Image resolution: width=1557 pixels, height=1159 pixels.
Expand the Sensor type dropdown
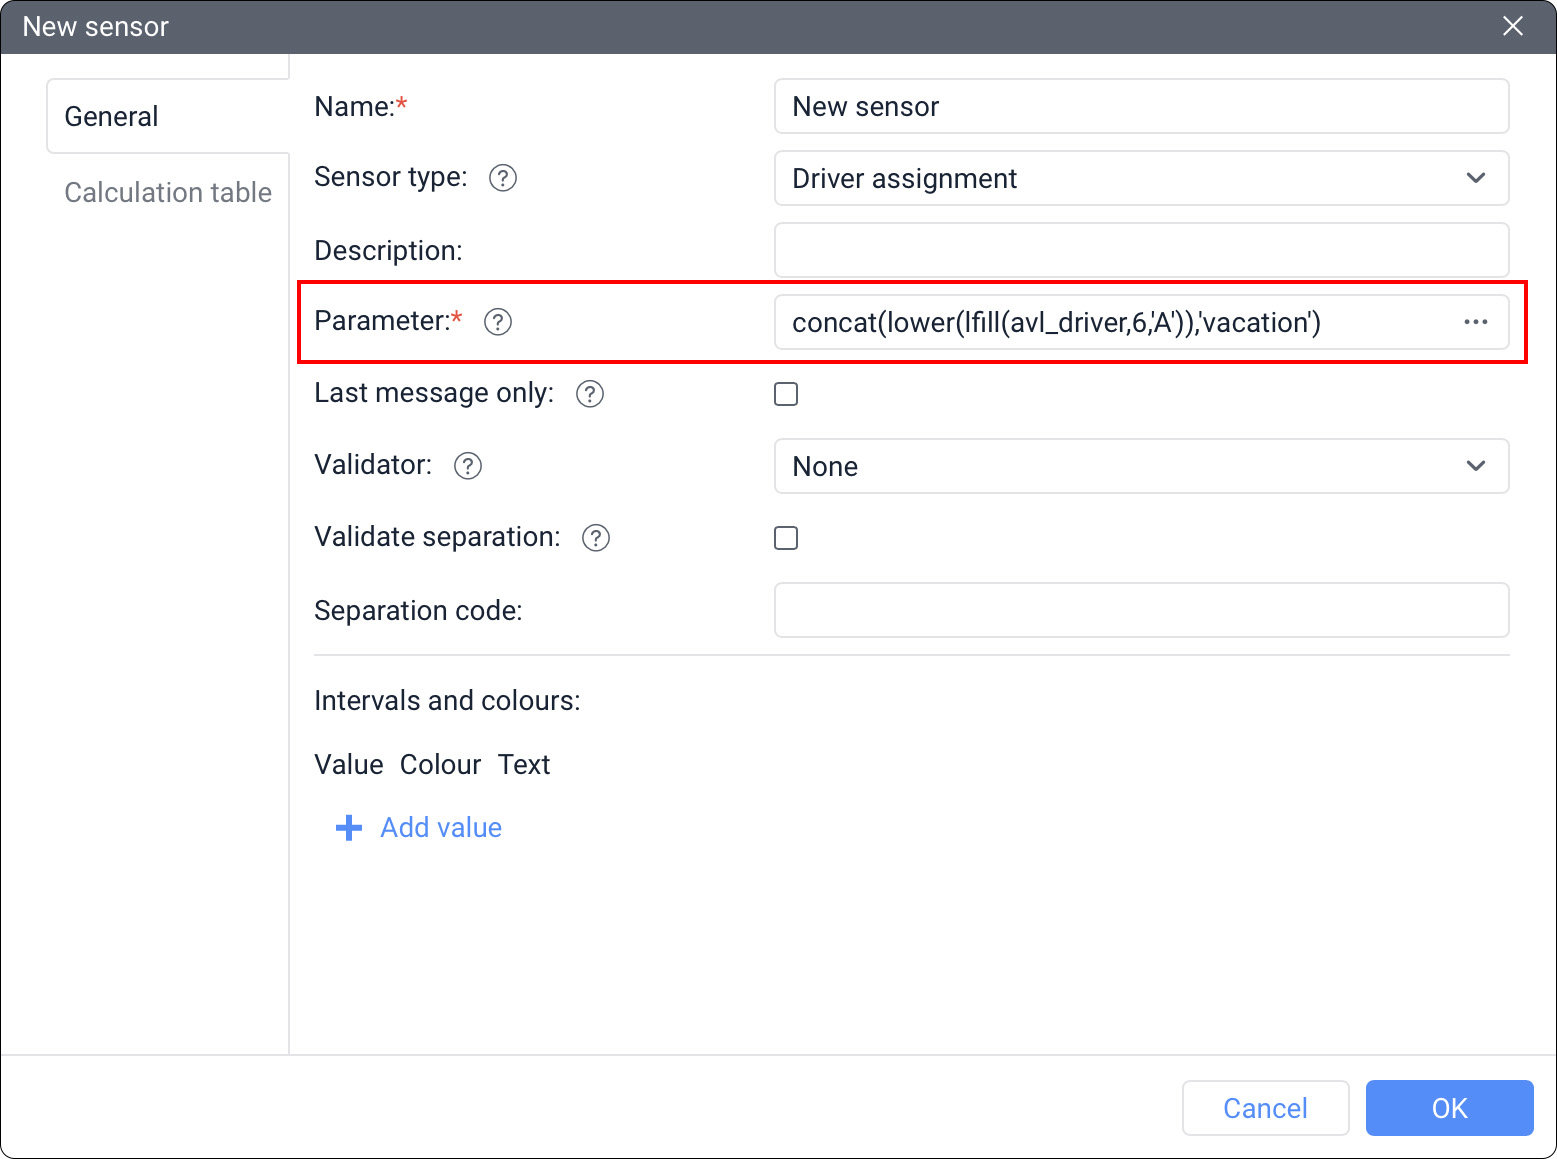(x=1140, y=178)
